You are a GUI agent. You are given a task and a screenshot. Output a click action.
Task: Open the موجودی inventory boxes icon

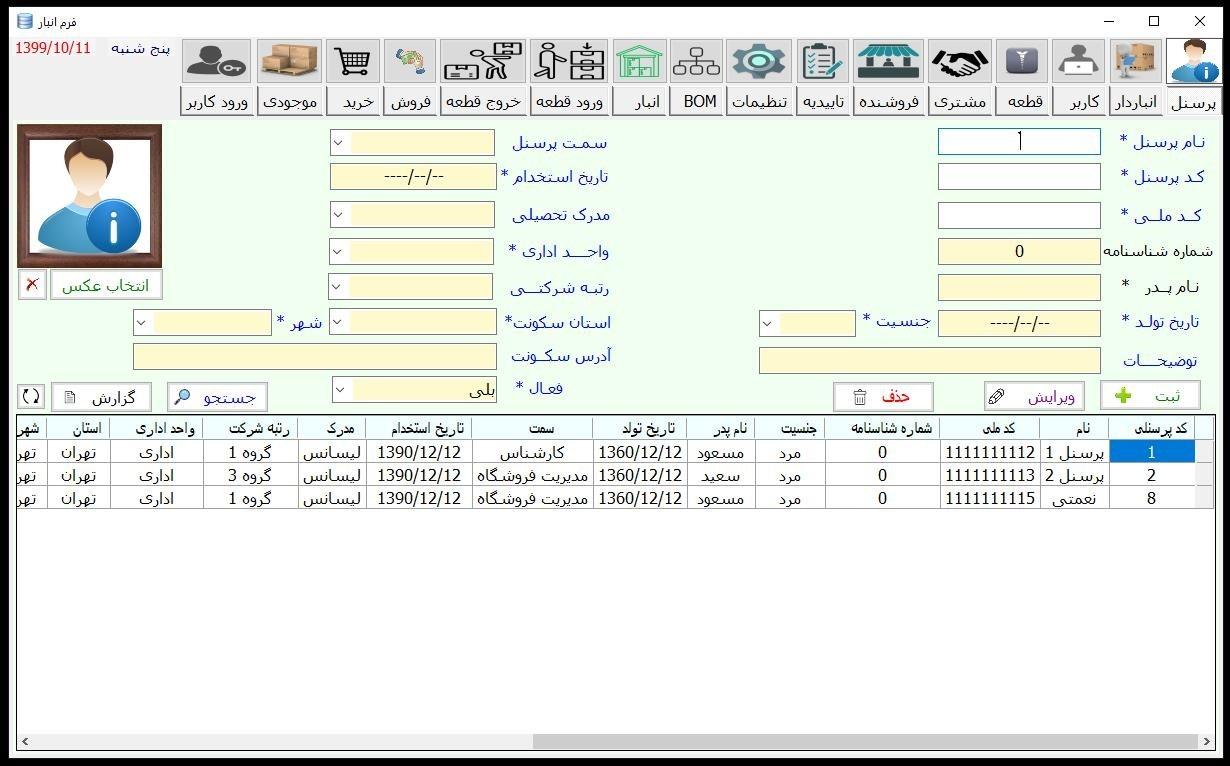point(289,62)
